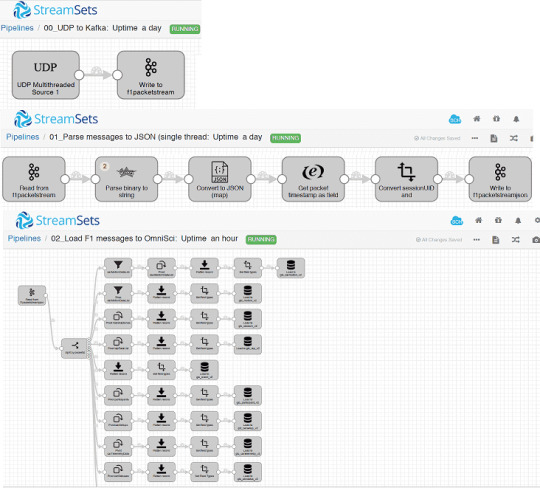Open package manager icon in 01_Parse pipeline header
Viewport: 540px width, 488px height.
tap(496, 119)
